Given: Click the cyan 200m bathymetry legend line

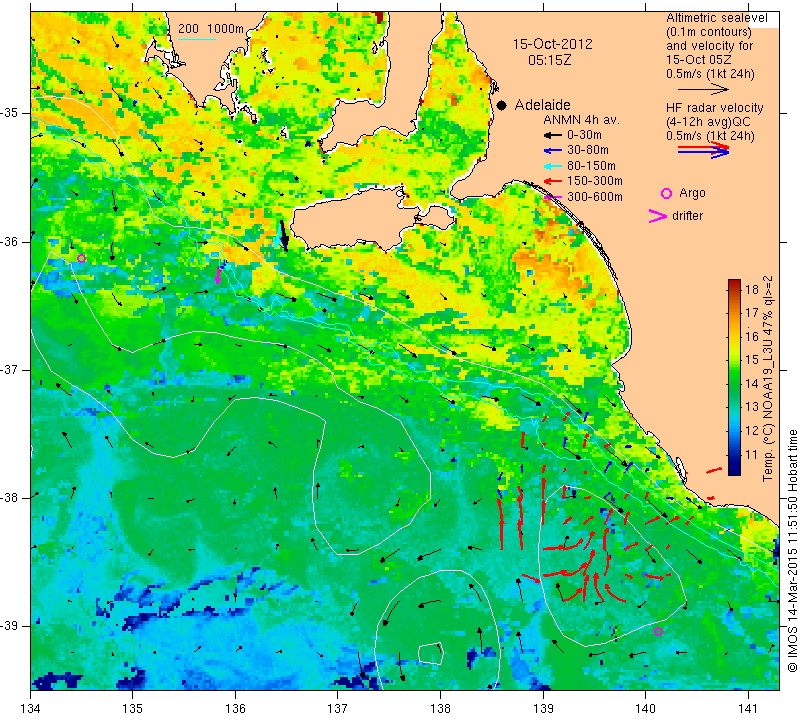Looking at the screenshot, I should [197, 39].
